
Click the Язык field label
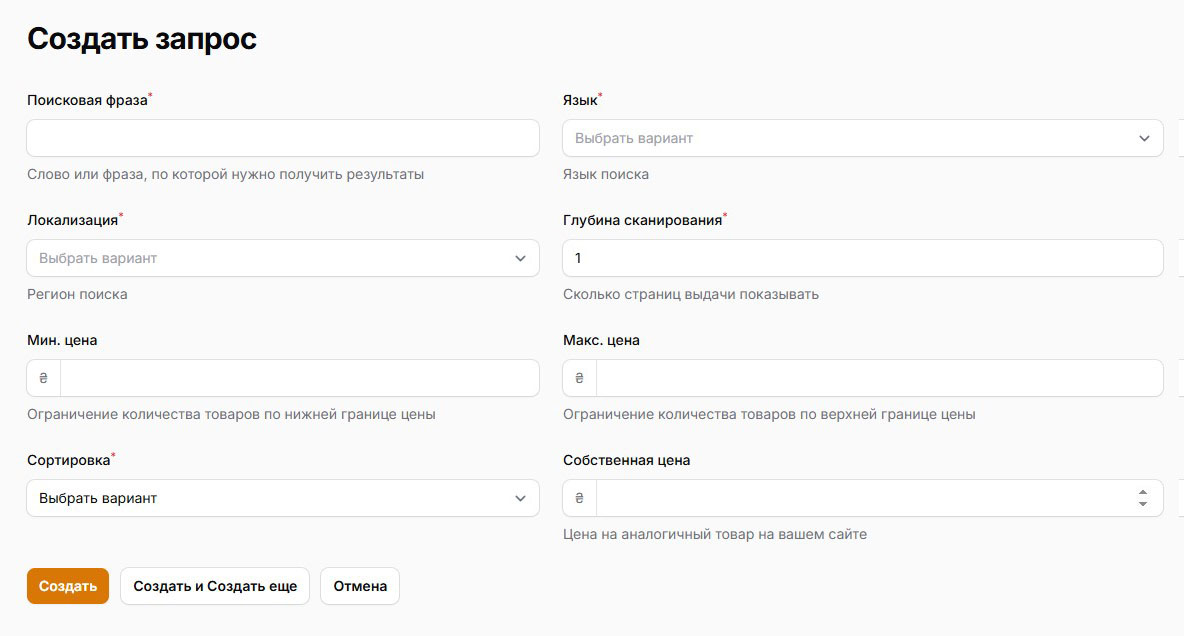[x=580, y=100]
